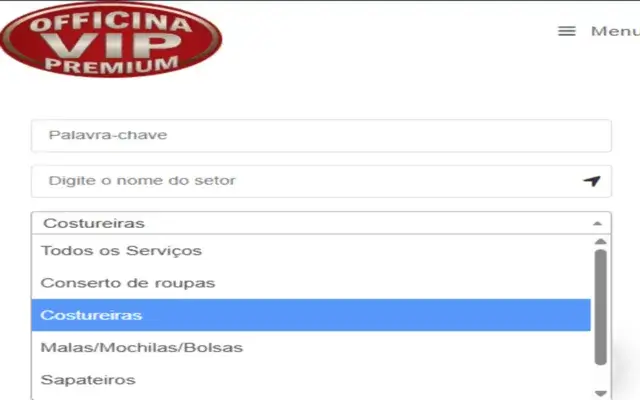Click the scrollbar track below the thumb
640x400 pixels.
coord(600,377)
